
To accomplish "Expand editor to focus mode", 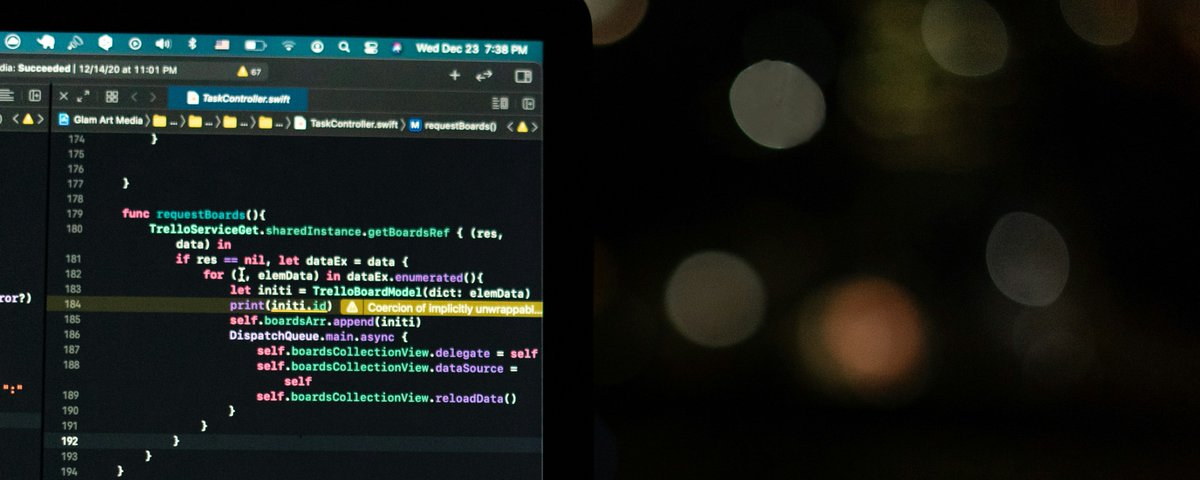I will (x=84, y=96).
